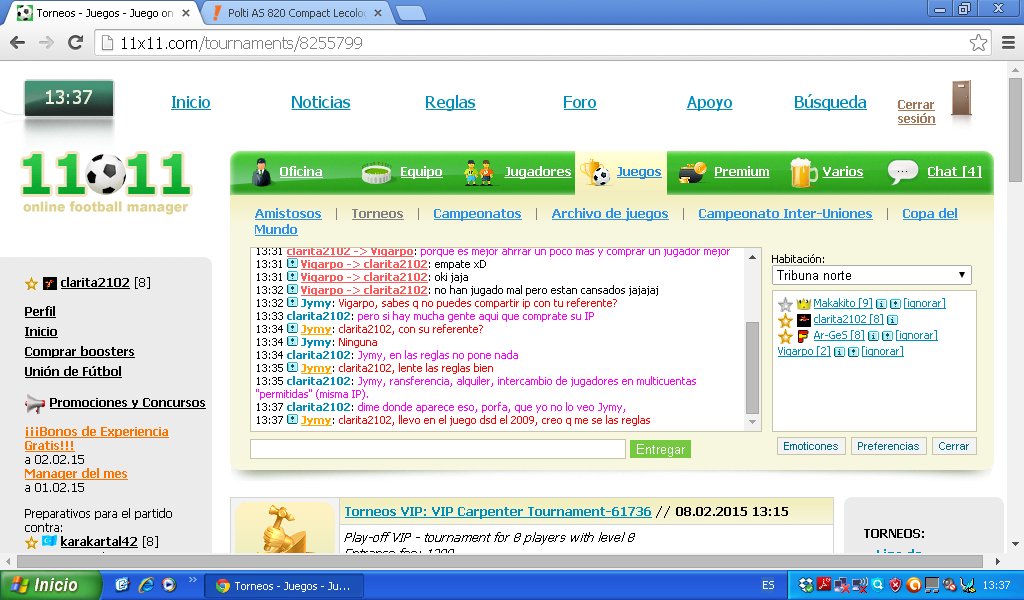Bookmark page with the star icon
The width and height of the screenshot is (1024, 600).
tap(978, 43)
